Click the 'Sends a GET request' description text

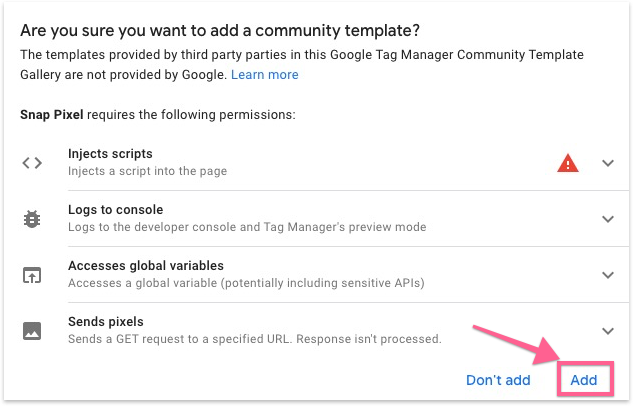254,339
